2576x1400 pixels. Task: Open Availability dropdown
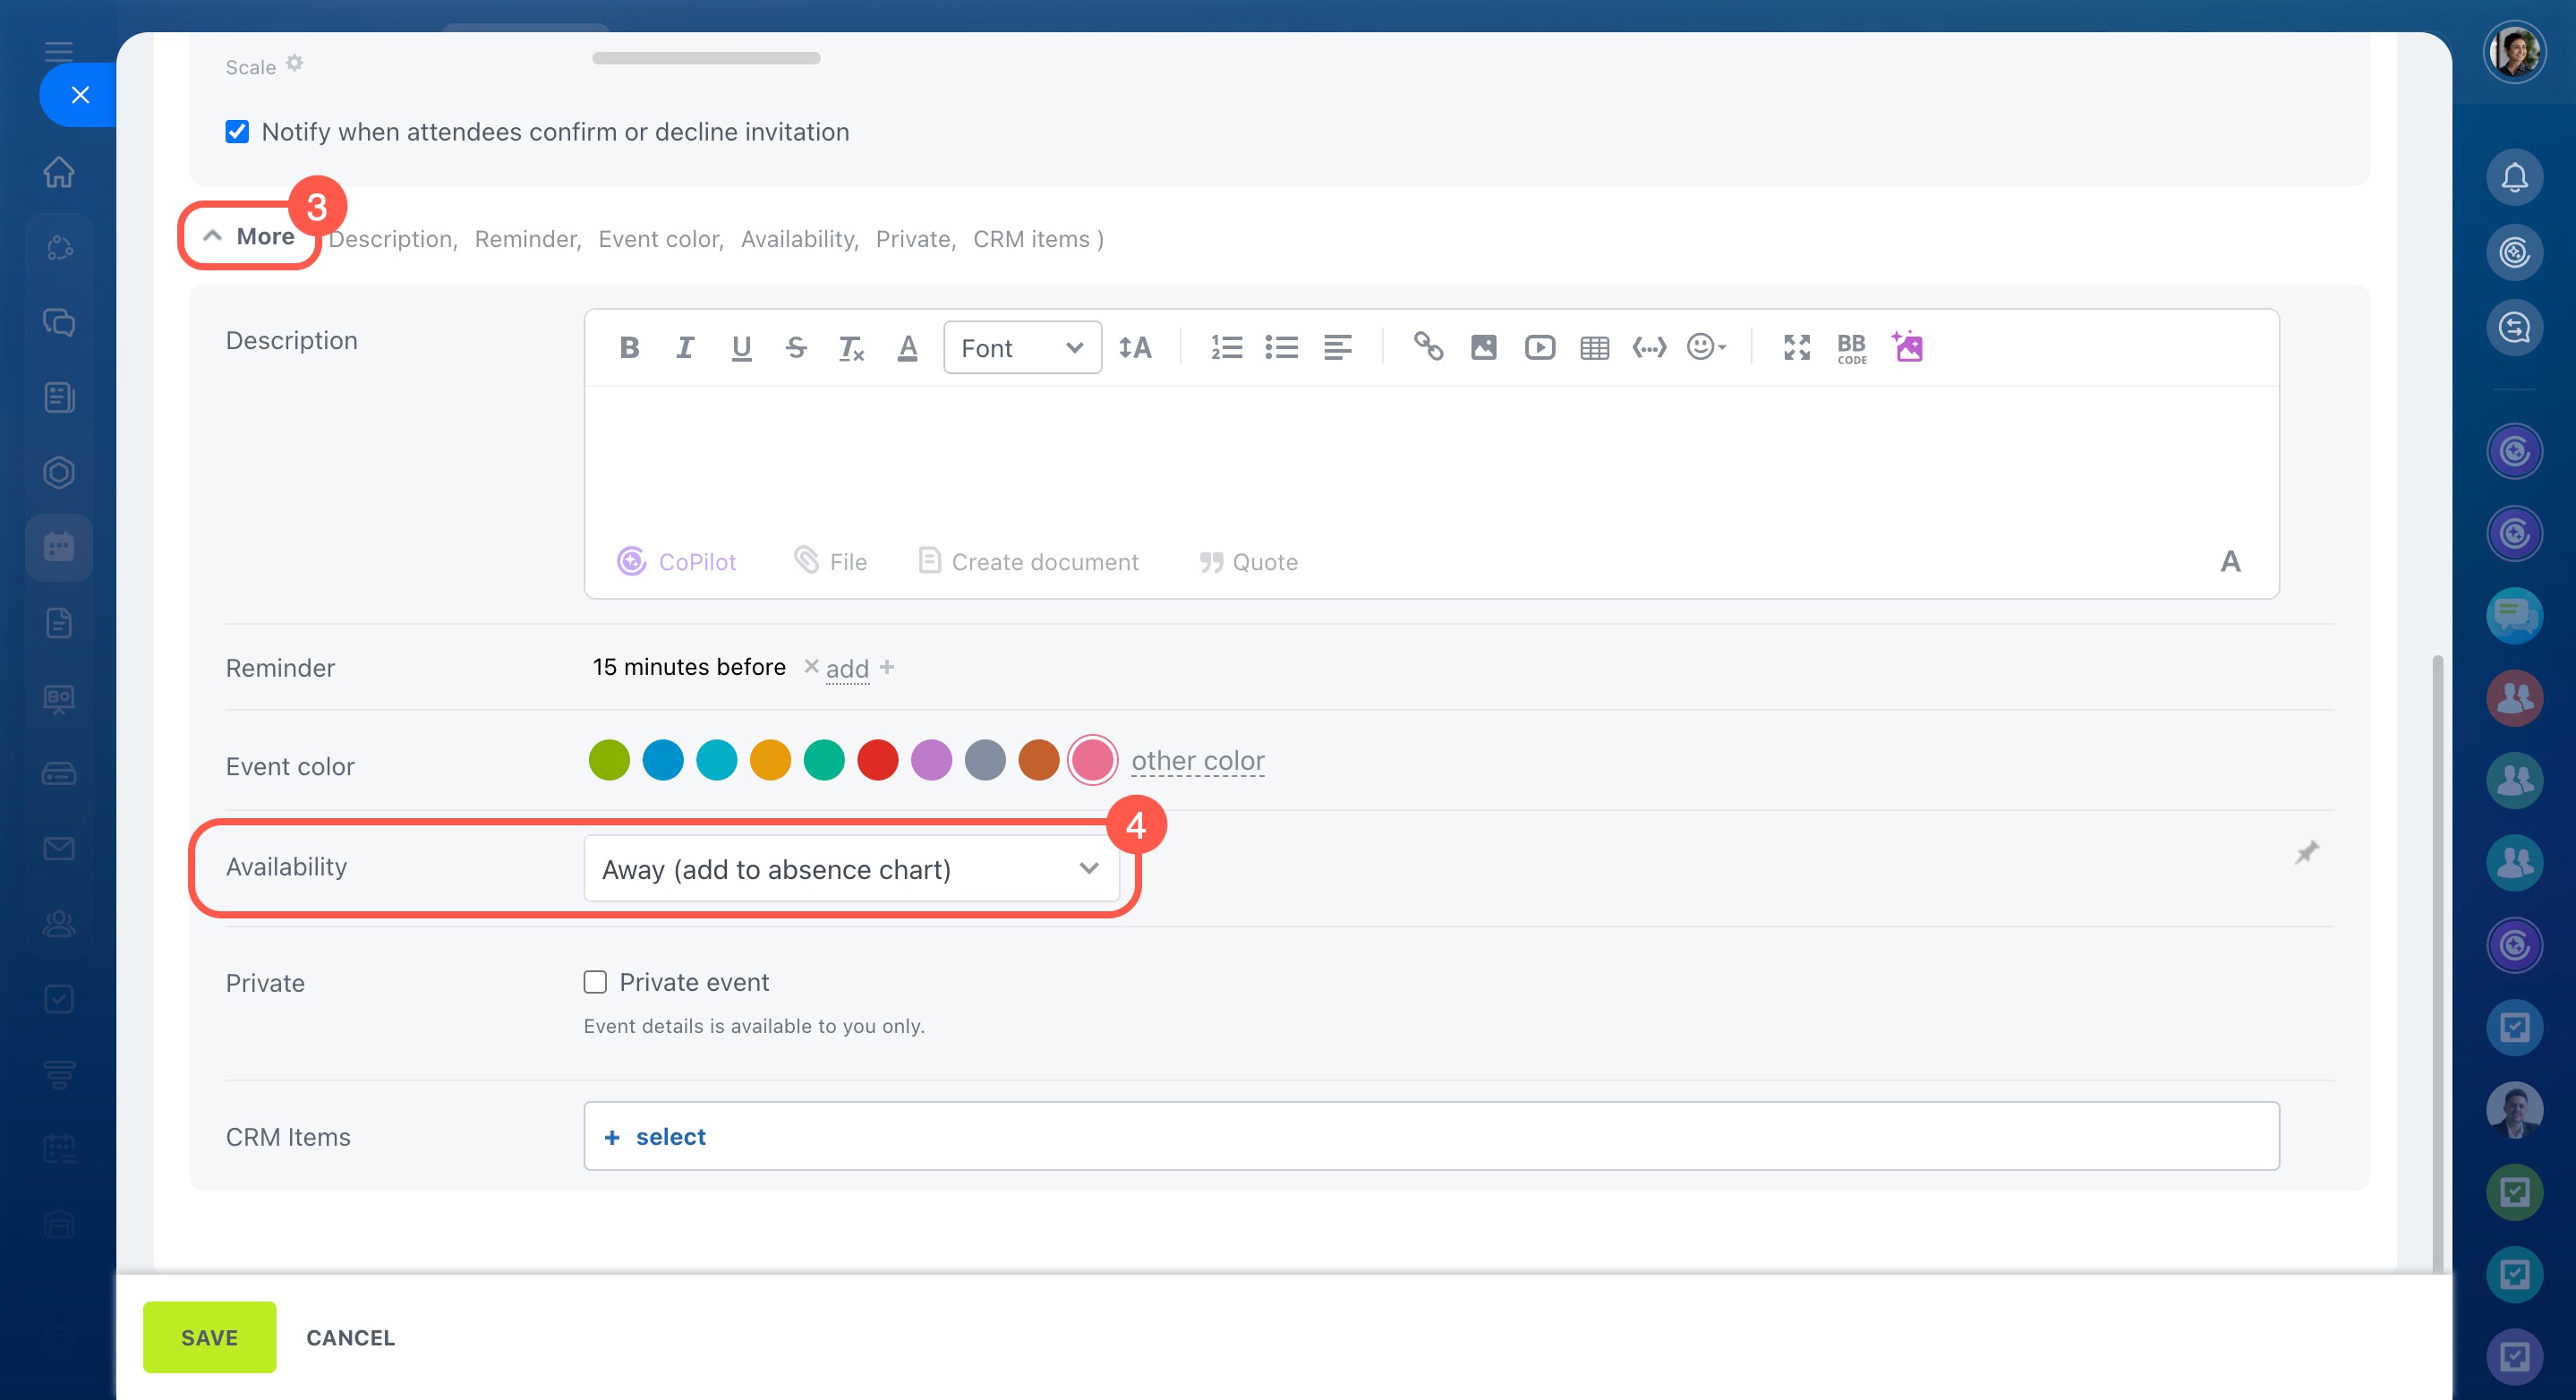tap(851, 869)
